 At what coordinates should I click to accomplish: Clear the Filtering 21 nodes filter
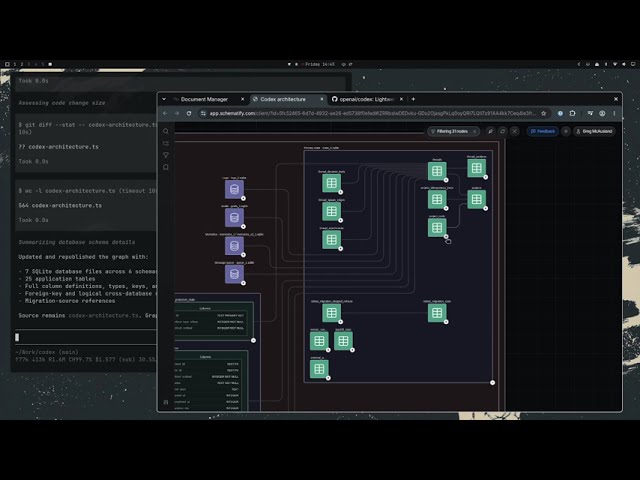(x=475, y=131)
